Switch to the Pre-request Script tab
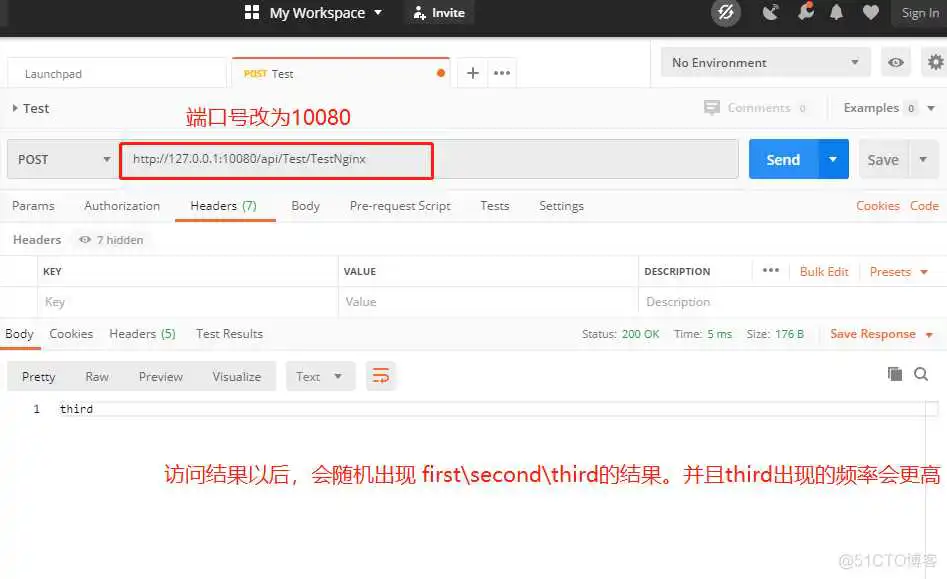The image size is (947, 579). (400, 206)
